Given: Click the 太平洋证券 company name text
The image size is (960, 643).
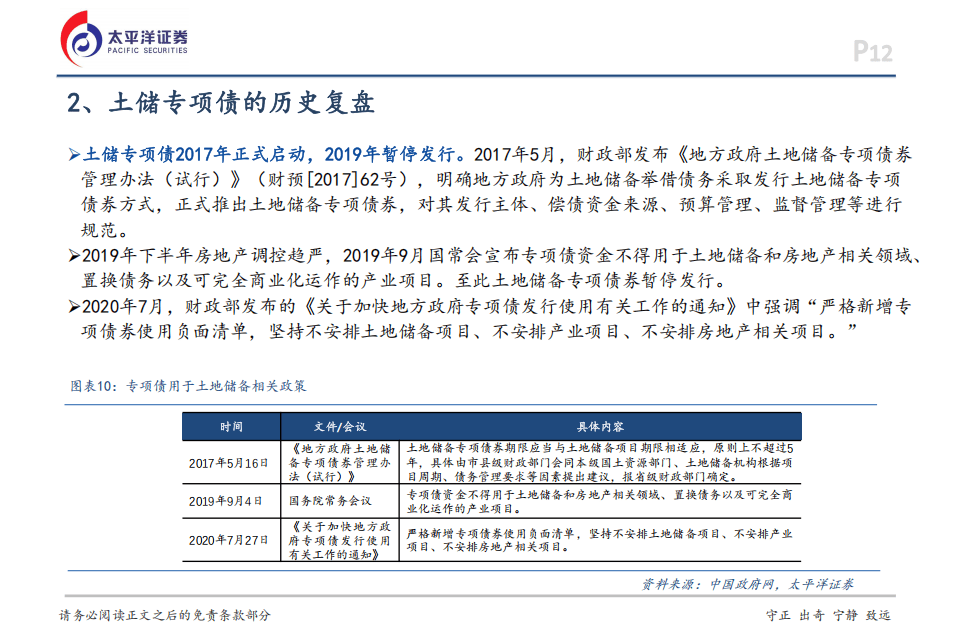Looking at the screenshot, I should tap(147, 34).
